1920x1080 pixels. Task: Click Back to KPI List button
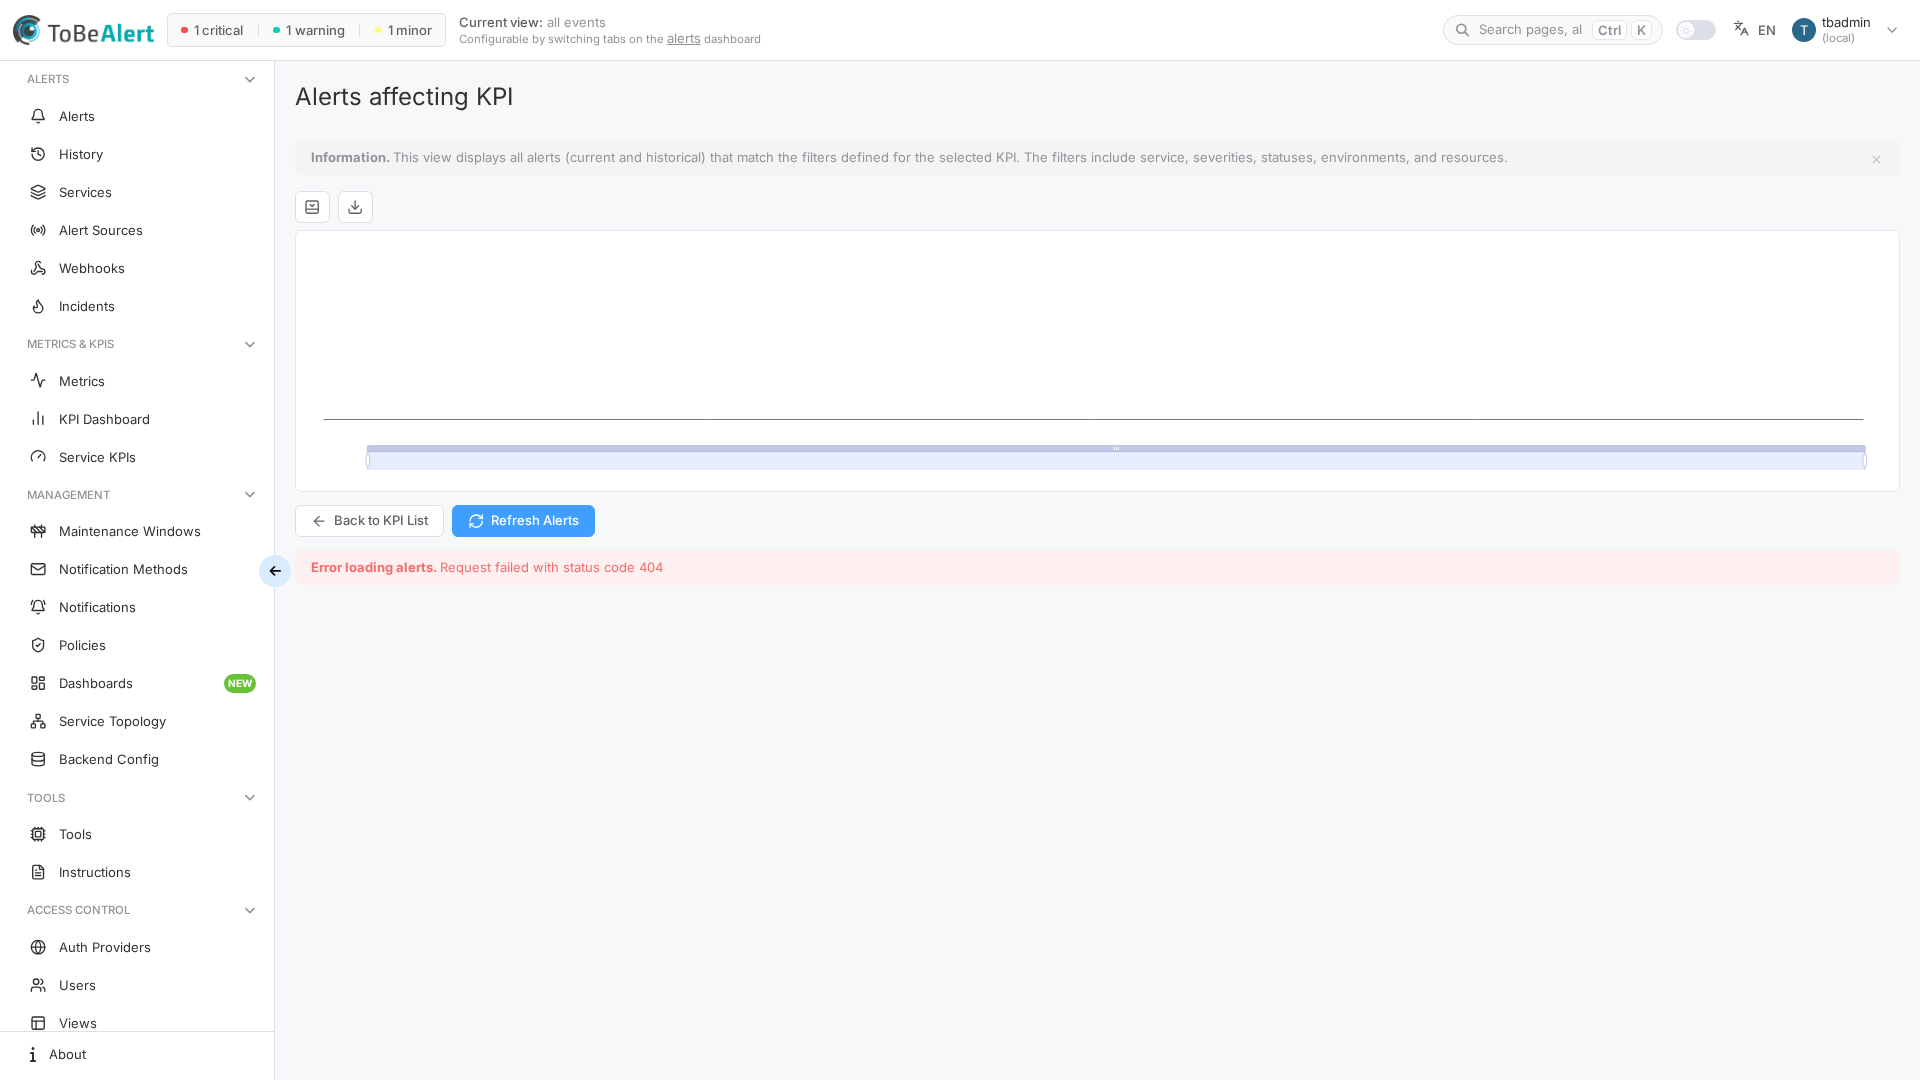(369, 521)
